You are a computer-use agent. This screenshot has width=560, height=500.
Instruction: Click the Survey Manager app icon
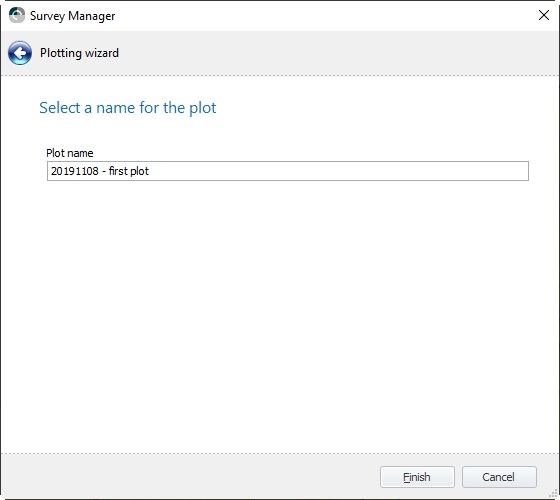(16, 15)
